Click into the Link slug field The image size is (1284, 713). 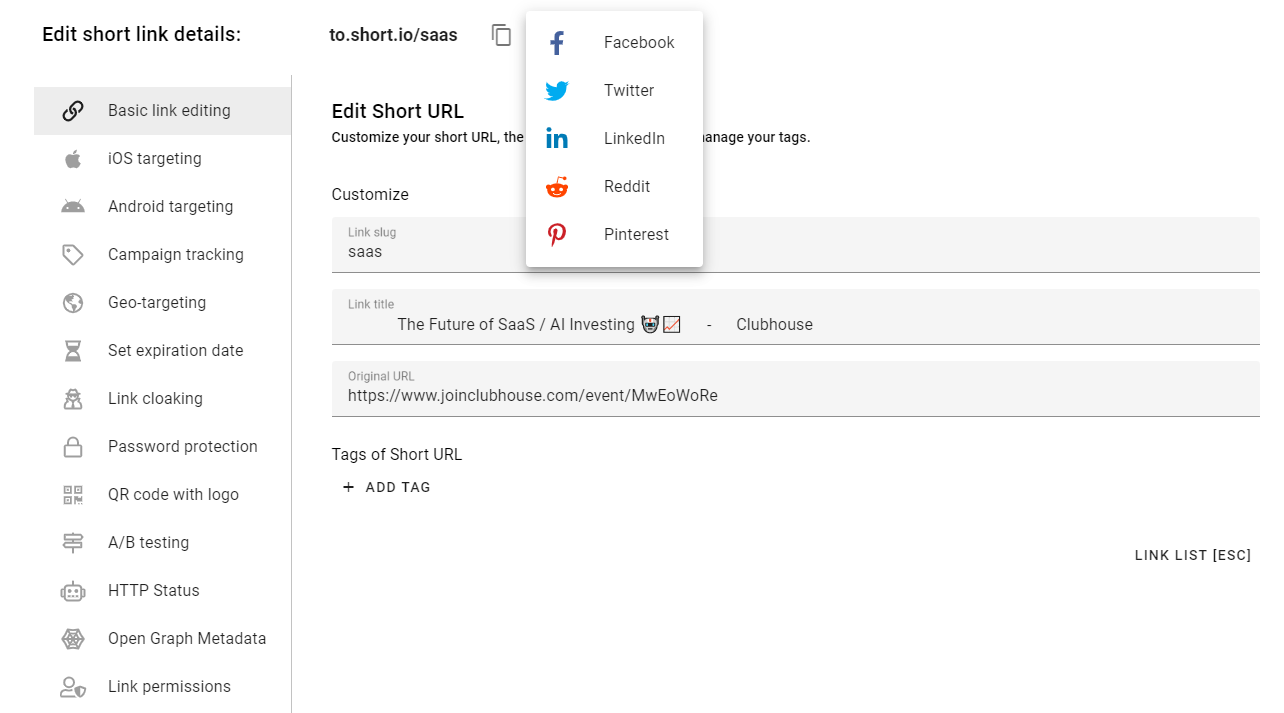tap(795, 252)
